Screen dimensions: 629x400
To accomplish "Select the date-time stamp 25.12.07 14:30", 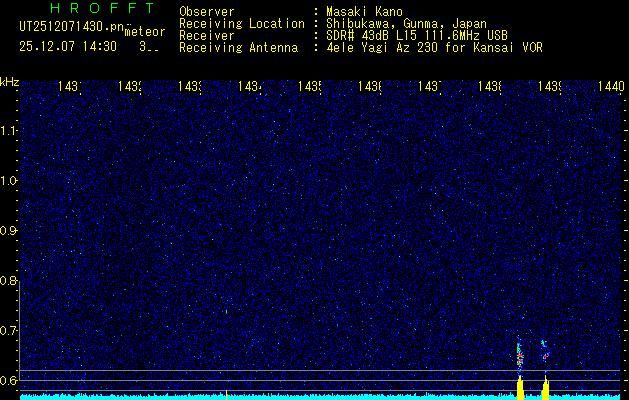I will pos(68,47).
